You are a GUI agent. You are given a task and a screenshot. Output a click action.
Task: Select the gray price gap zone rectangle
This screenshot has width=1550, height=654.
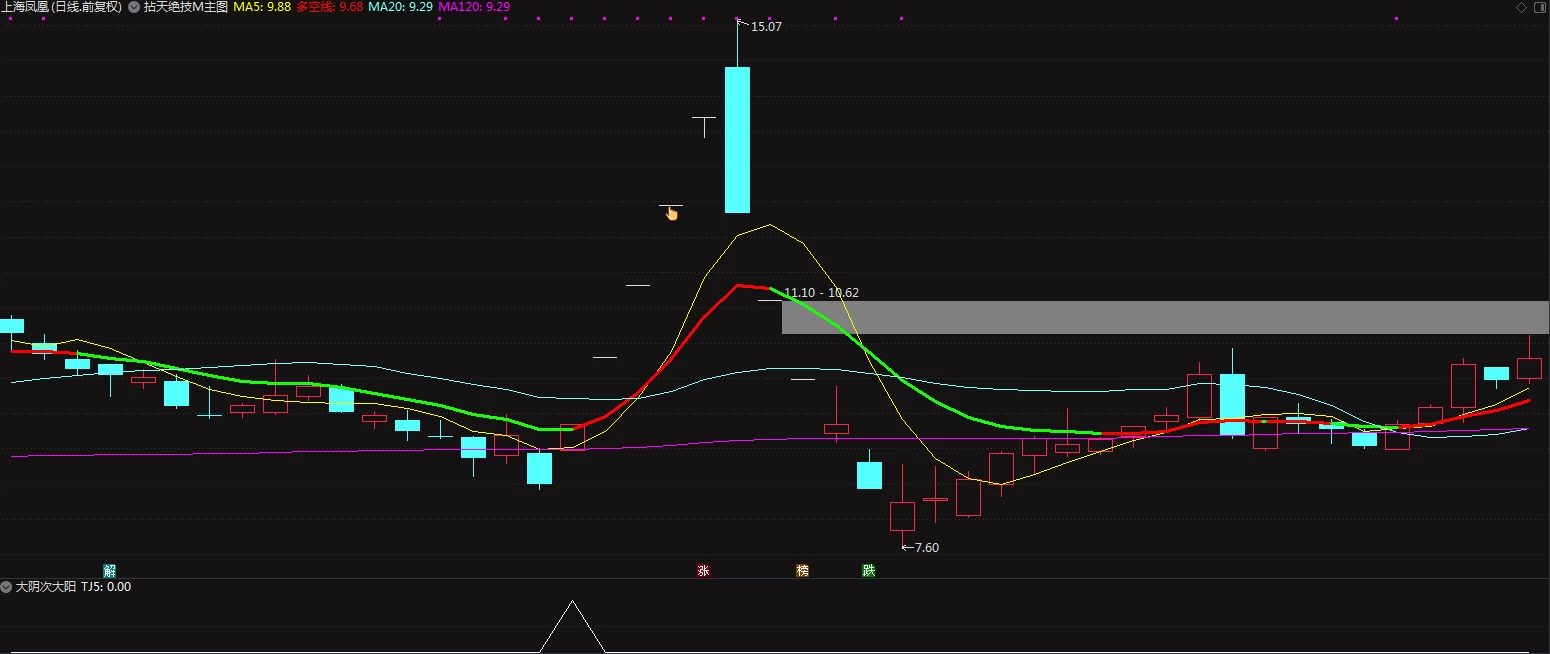tap(1165, 317)
